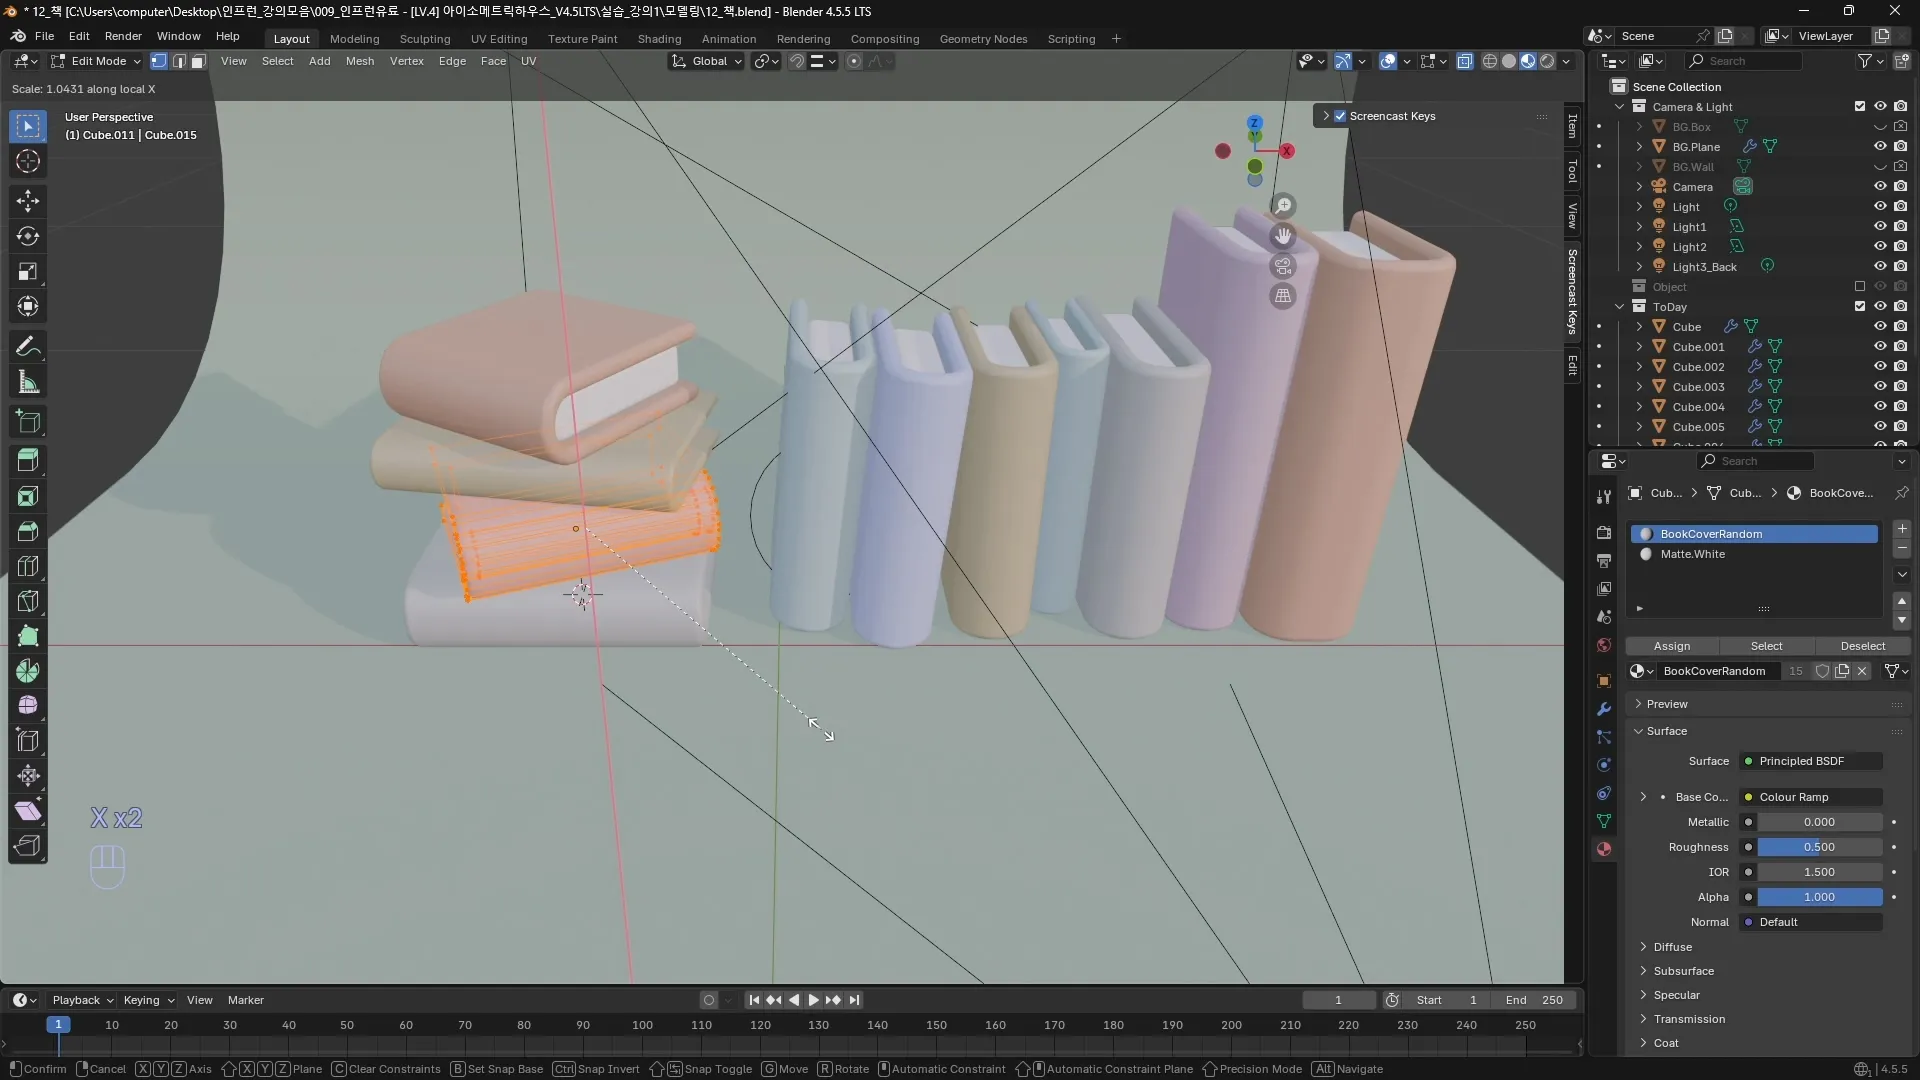This screenshot has width=1920, height=1080.
Task: Select the Annotate pencil tool
Action: click(x=28, y=347)
